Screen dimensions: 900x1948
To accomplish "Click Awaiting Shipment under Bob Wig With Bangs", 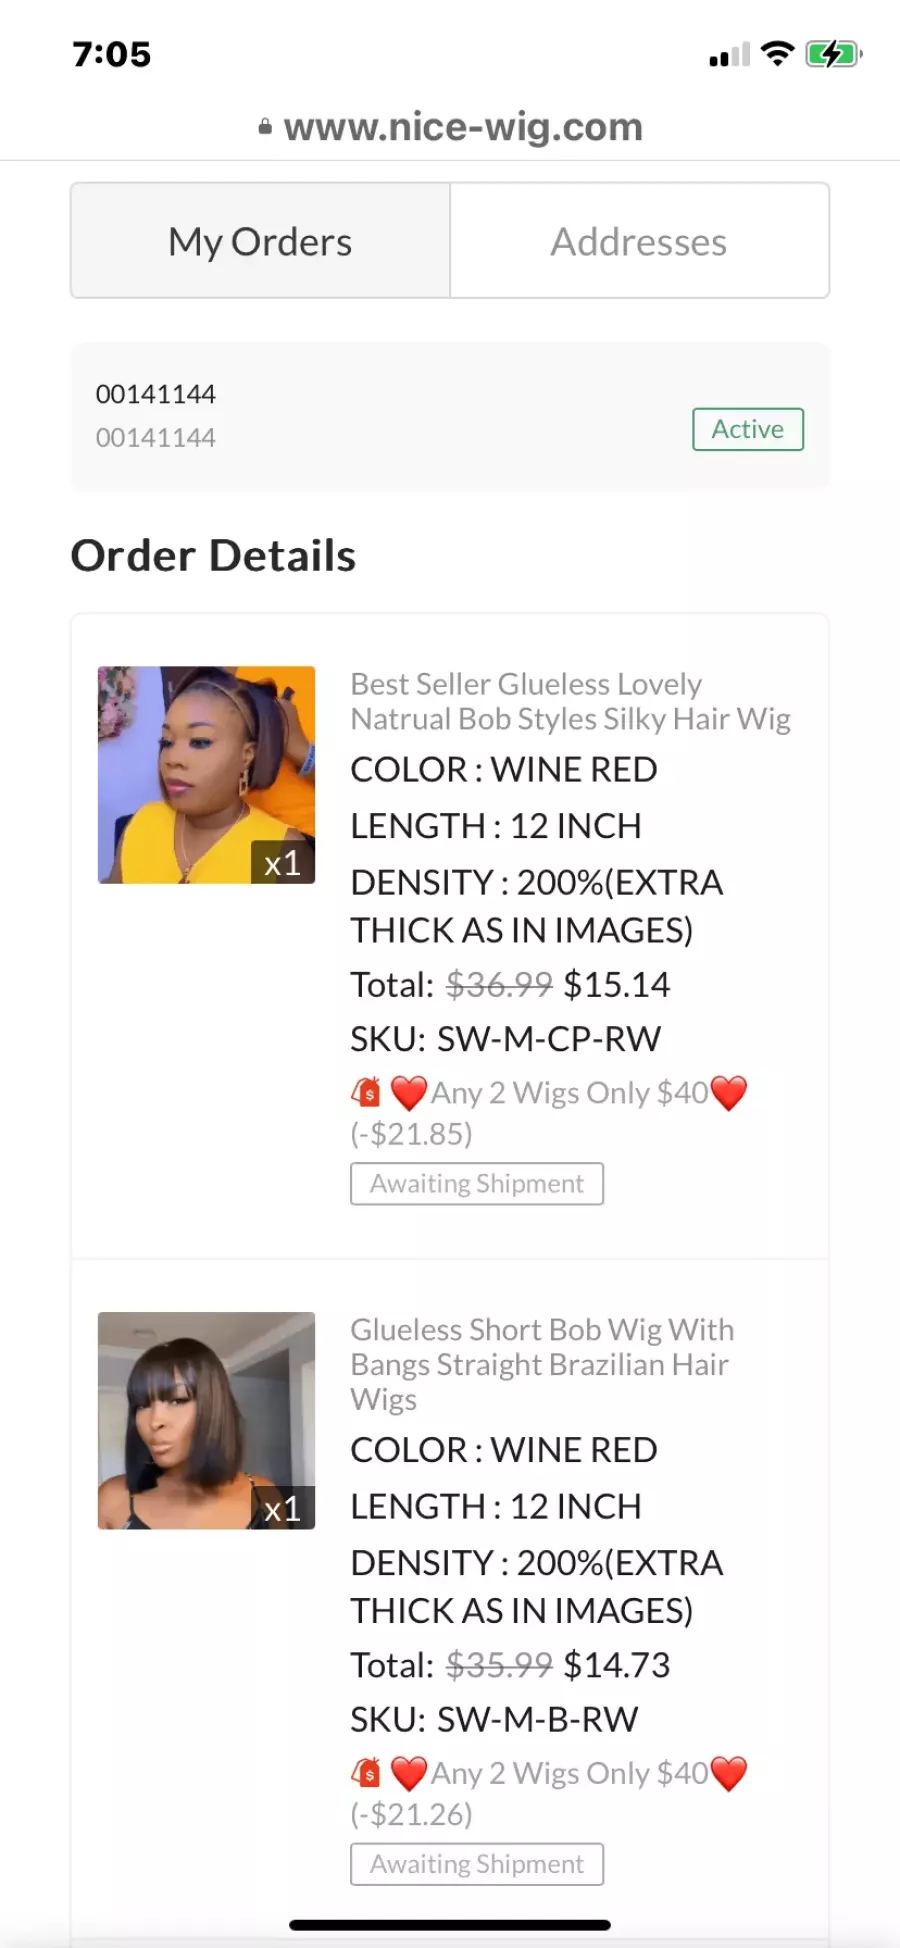I will click(x=477, y=1864).
